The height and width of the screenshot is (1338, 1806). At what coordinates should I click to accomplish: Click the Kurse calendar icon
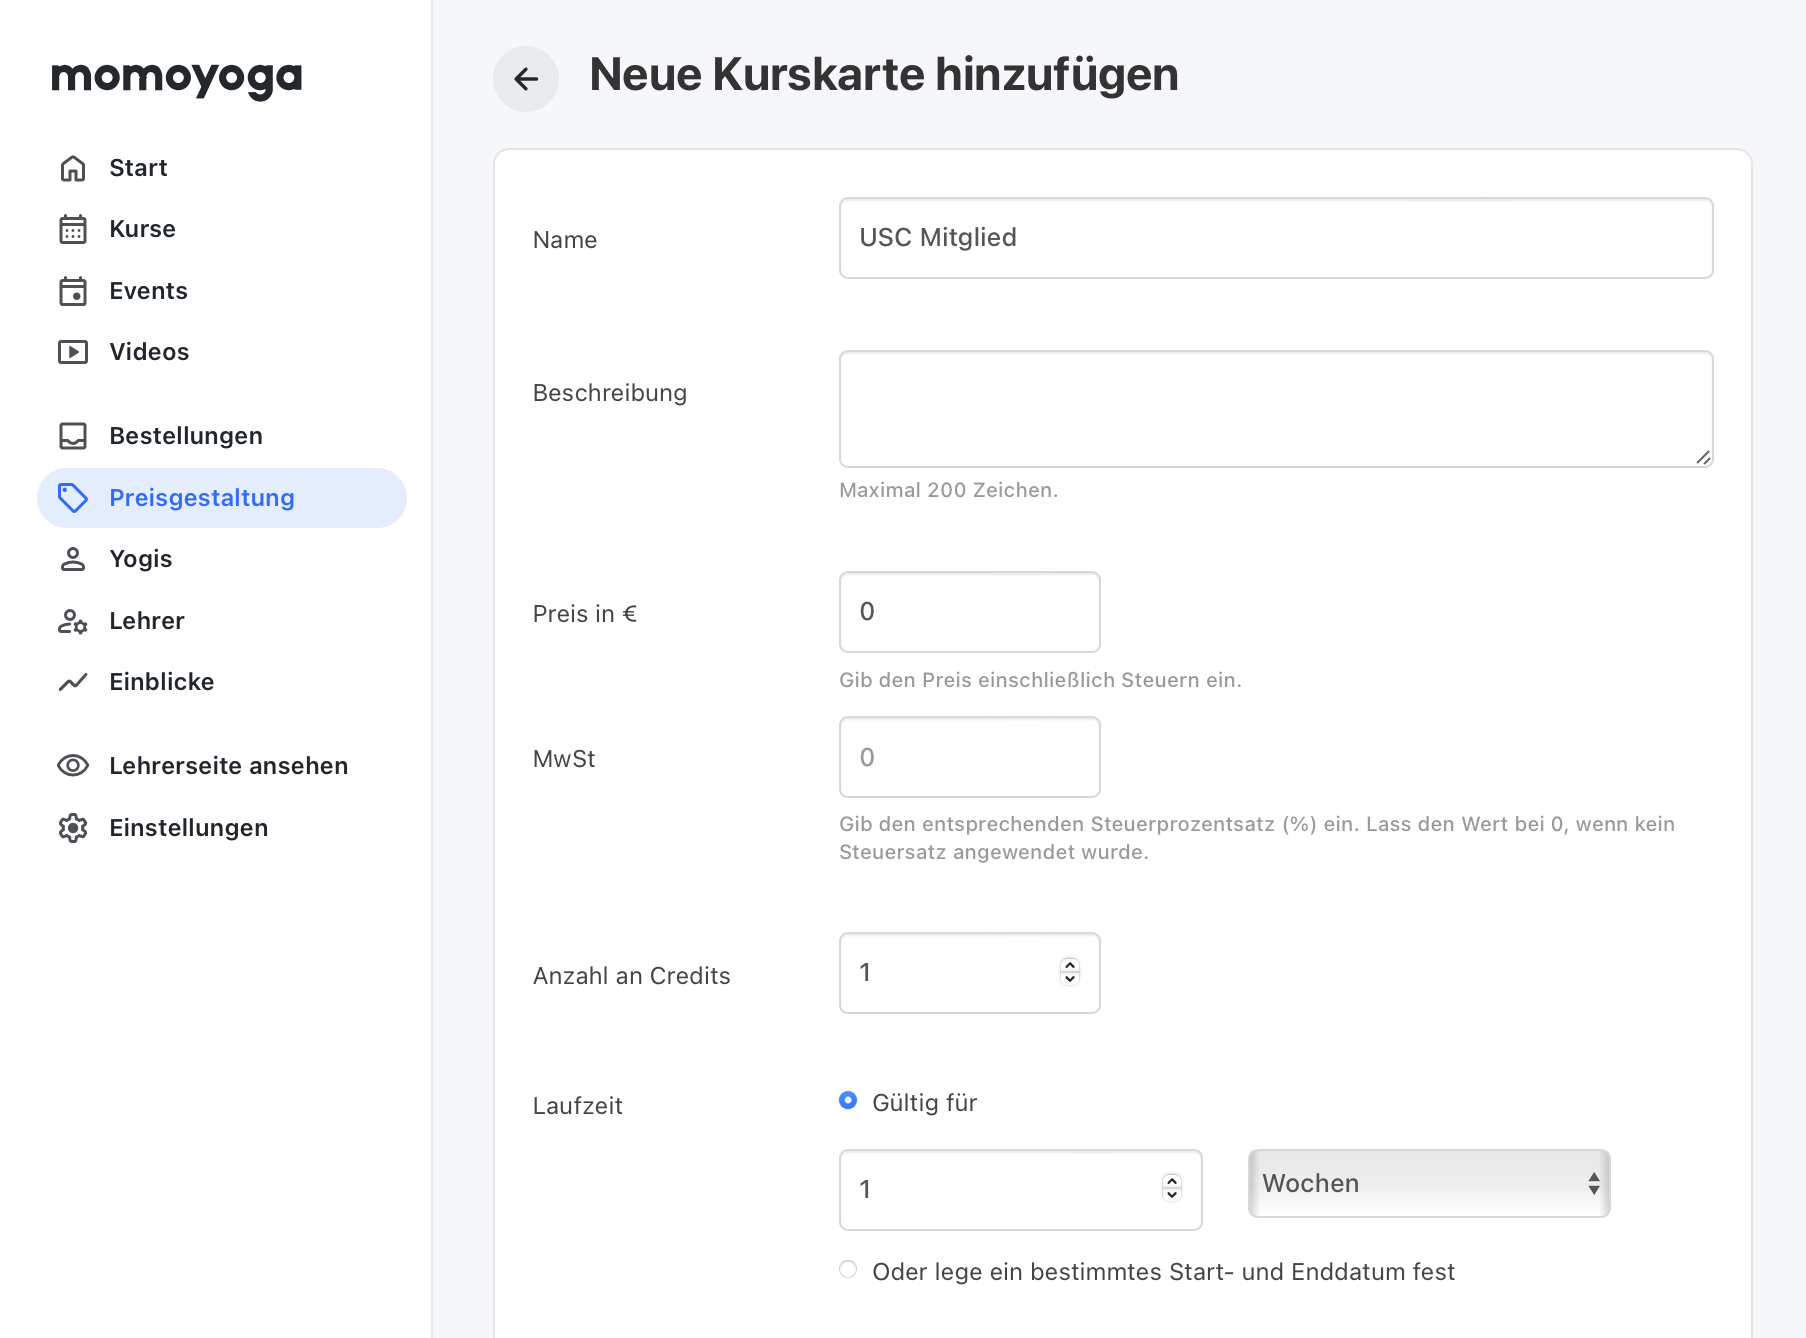coord(73,229)
